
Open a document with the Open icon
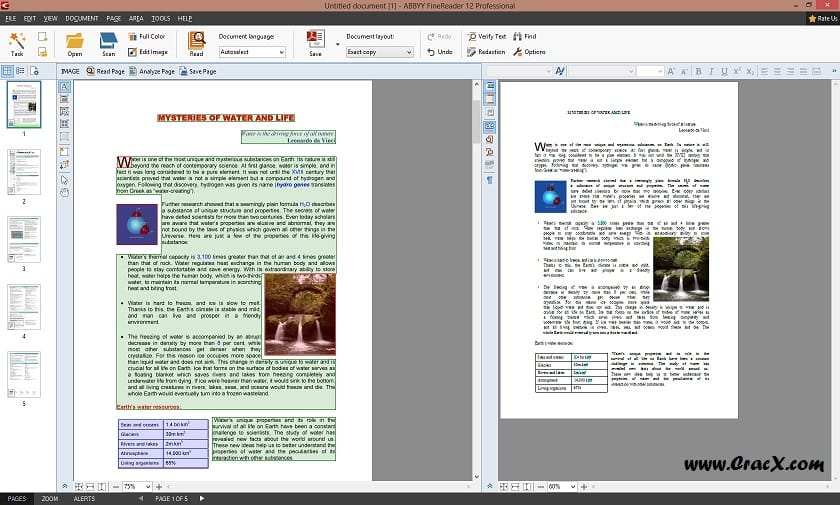[74, 43]
